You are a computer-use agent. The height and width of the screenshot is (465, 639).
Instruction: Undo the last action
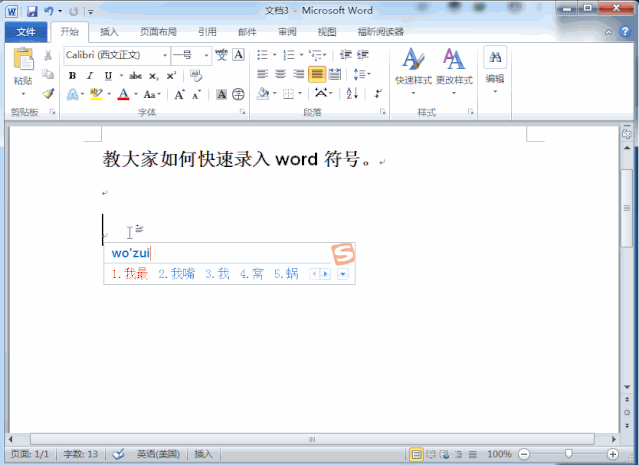point(49,11)
